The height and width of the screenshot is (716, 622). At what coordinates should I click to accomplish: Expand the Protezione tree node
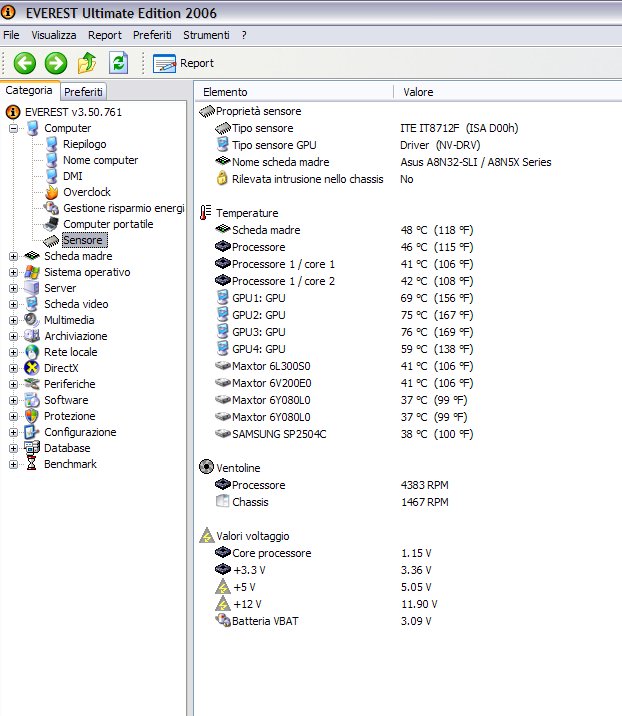13,416
